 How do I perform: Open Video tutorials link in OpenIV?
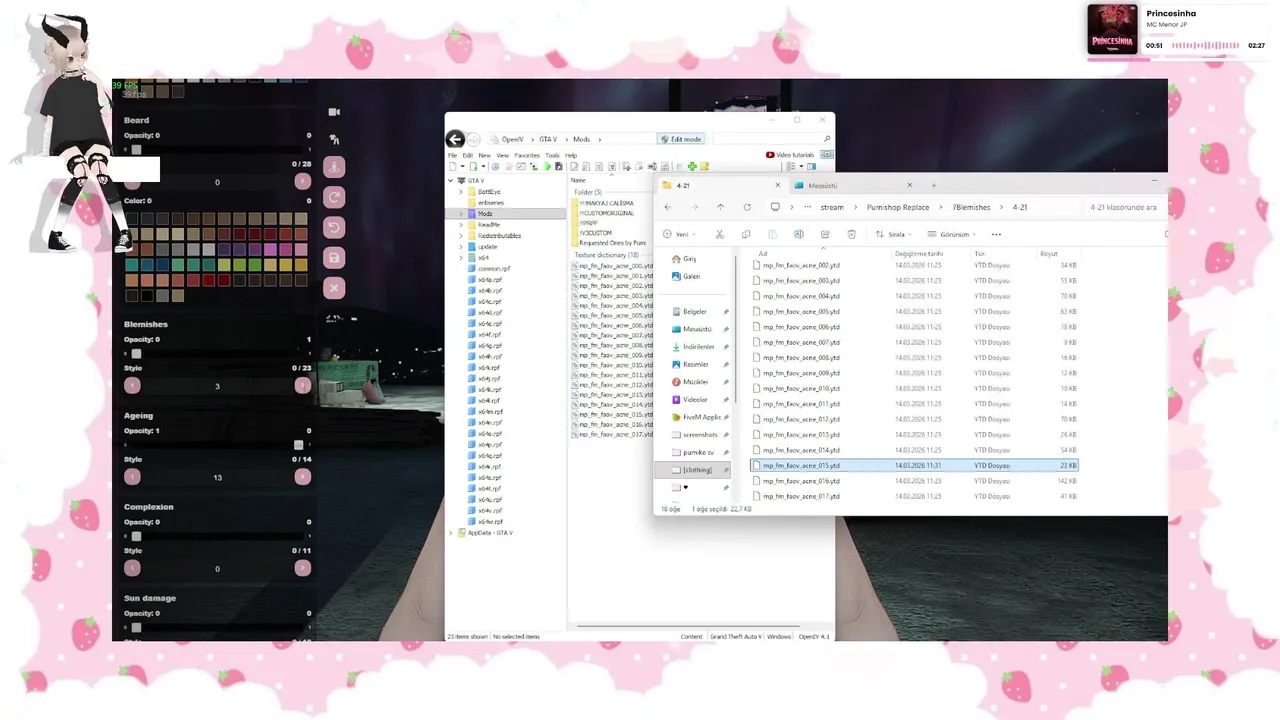pos(790,155)
